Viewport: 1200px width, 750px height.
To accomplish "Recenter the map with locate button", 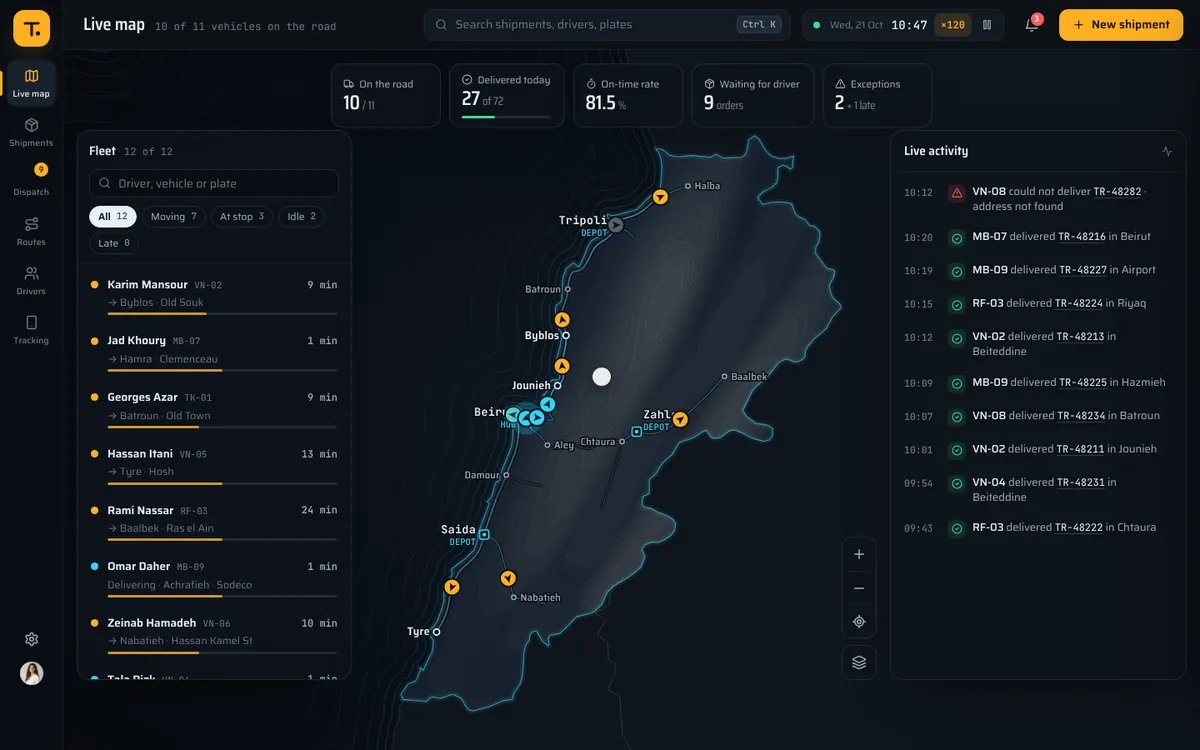I will [x=859, y=622].
